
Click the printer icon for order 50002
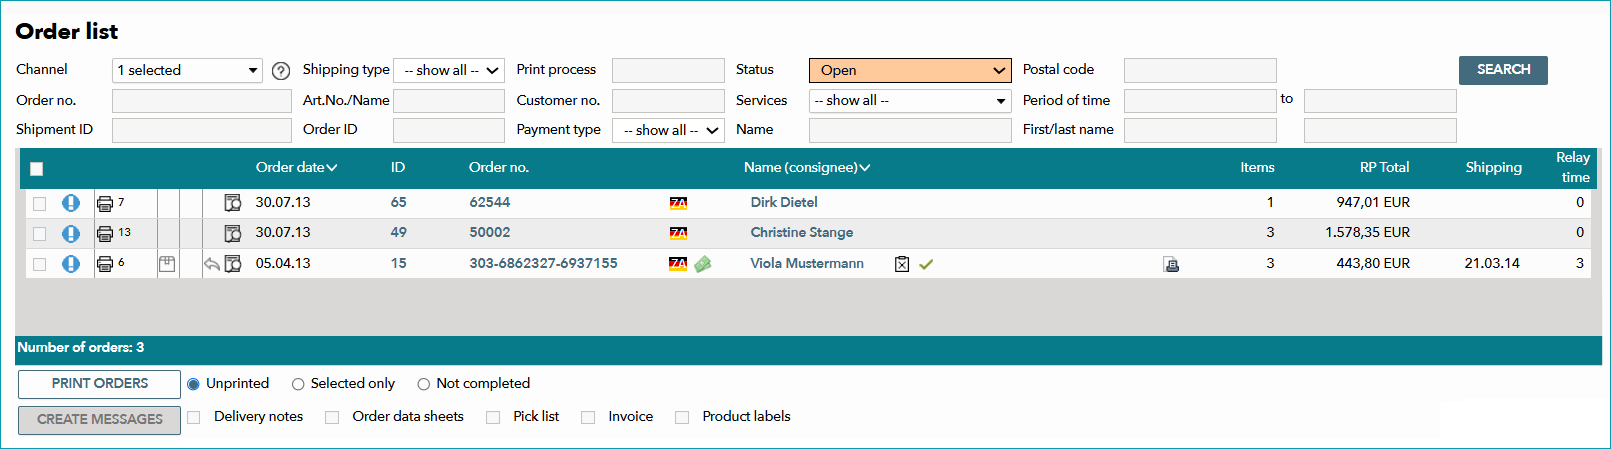[x=105, y=234]
